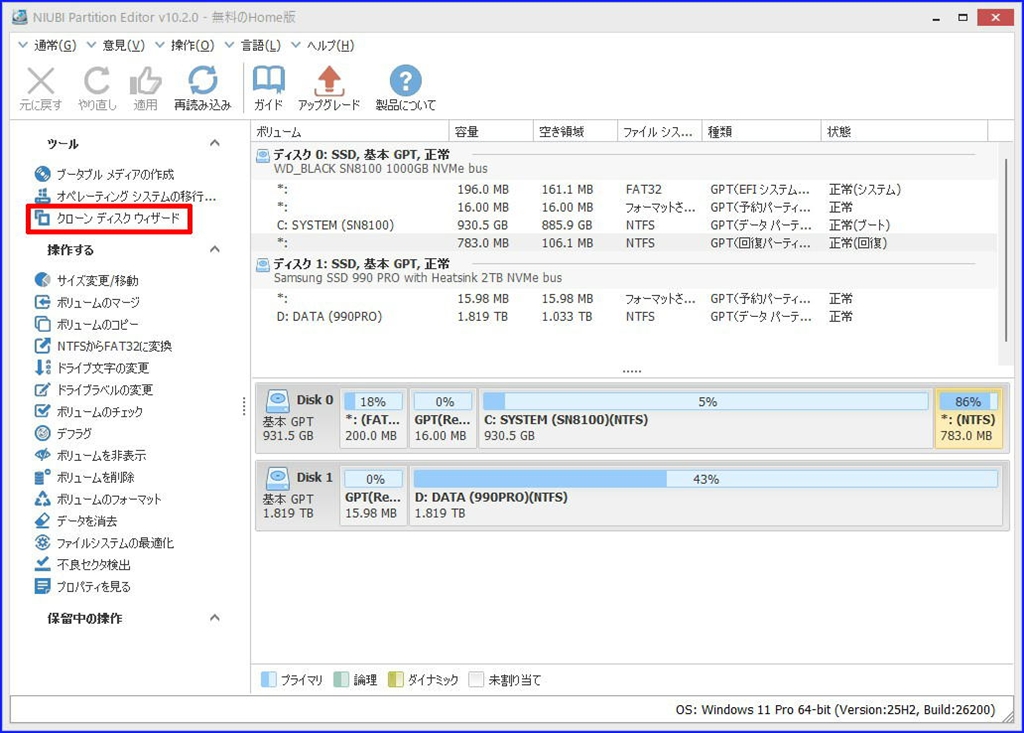Sort by 種類 column header
The height and width of the screenshot is (733, 1024).
pos(761,131)
